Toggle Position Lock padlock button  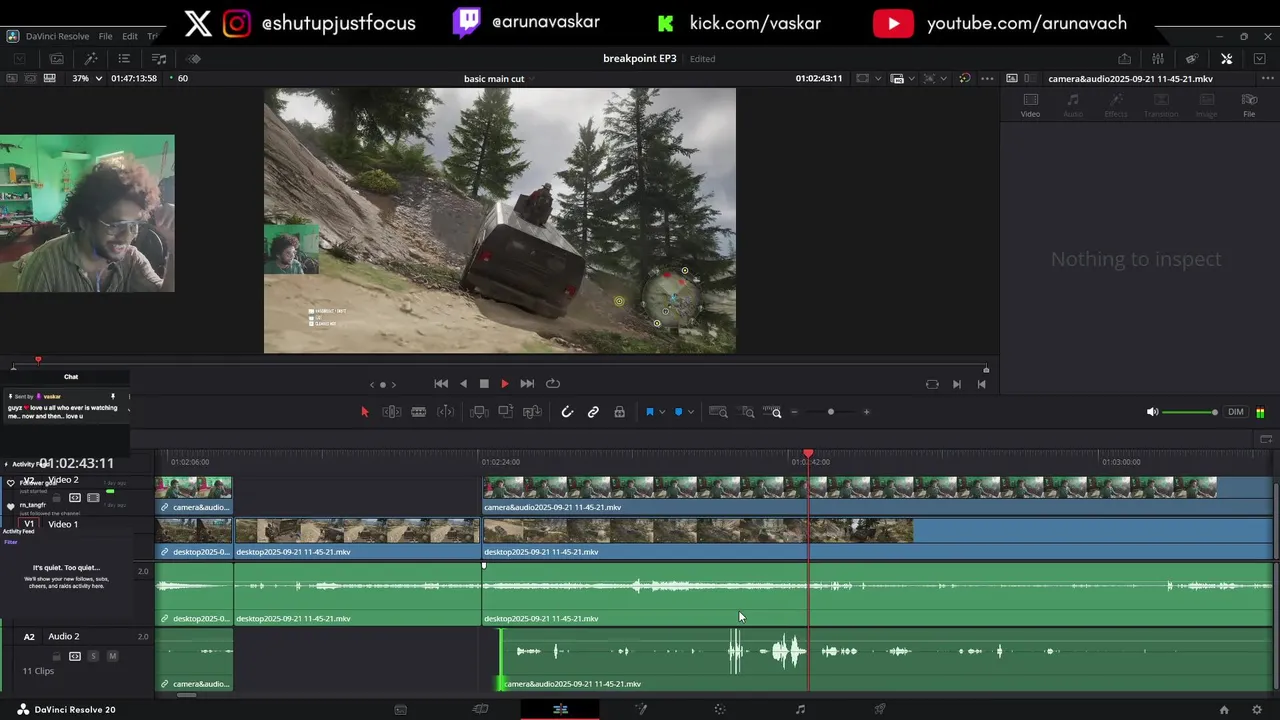coord(619,412)
